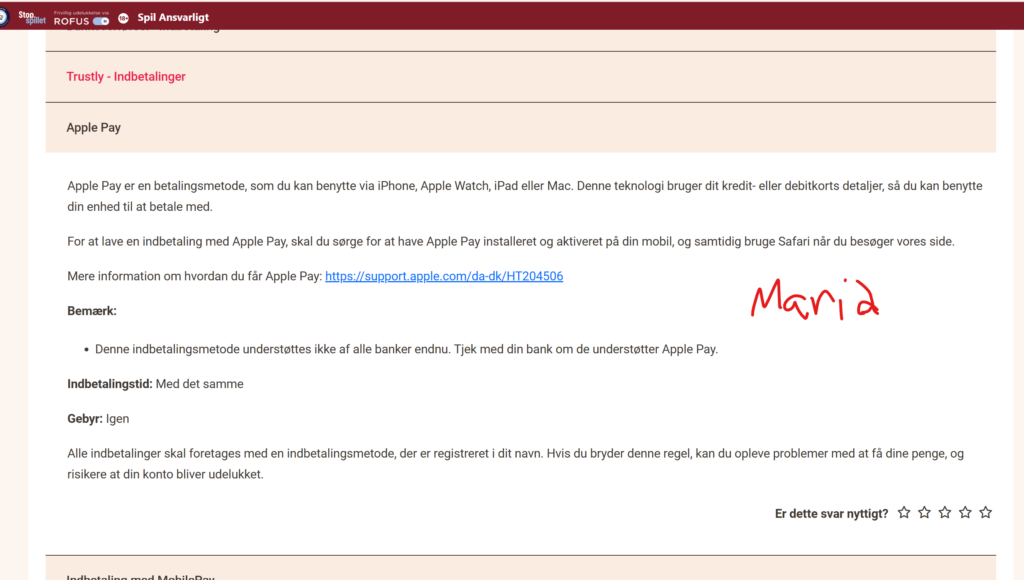The height and width of the screenshot is (580, 1024).
Task: Click the "Bemærk:" heading text
Action: pyautogui.click(x=92, y=311)
